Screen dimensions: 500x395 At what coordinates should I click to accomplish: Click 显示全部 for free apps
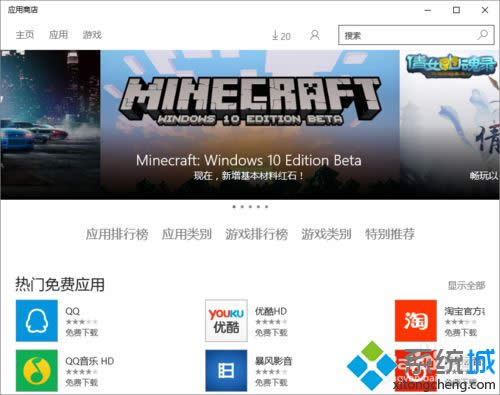(x=466, y=286)
